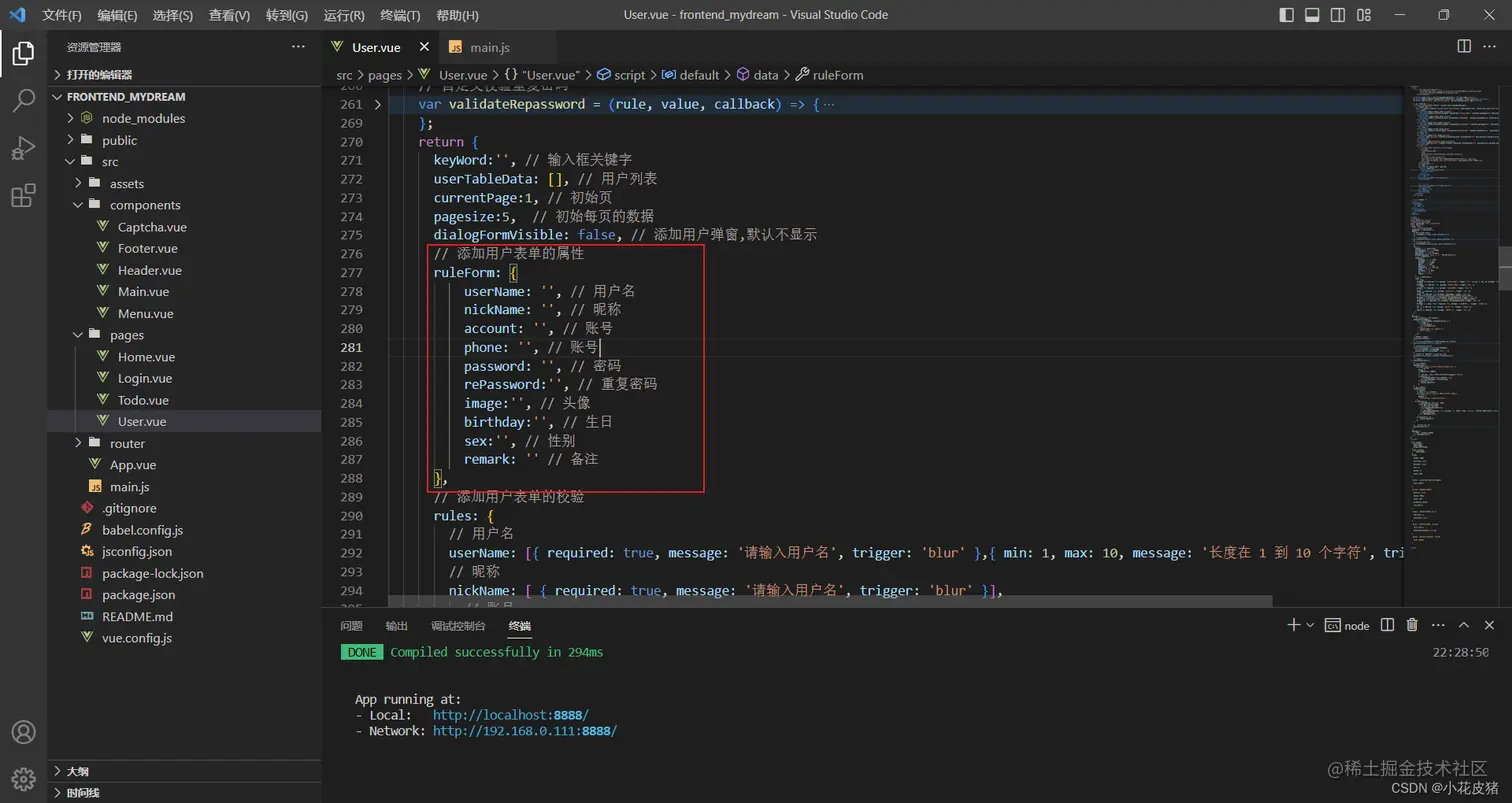Create a new terminal with plus icon
This screenshot has width=1512, height=803.
(x=1293, y=625)
